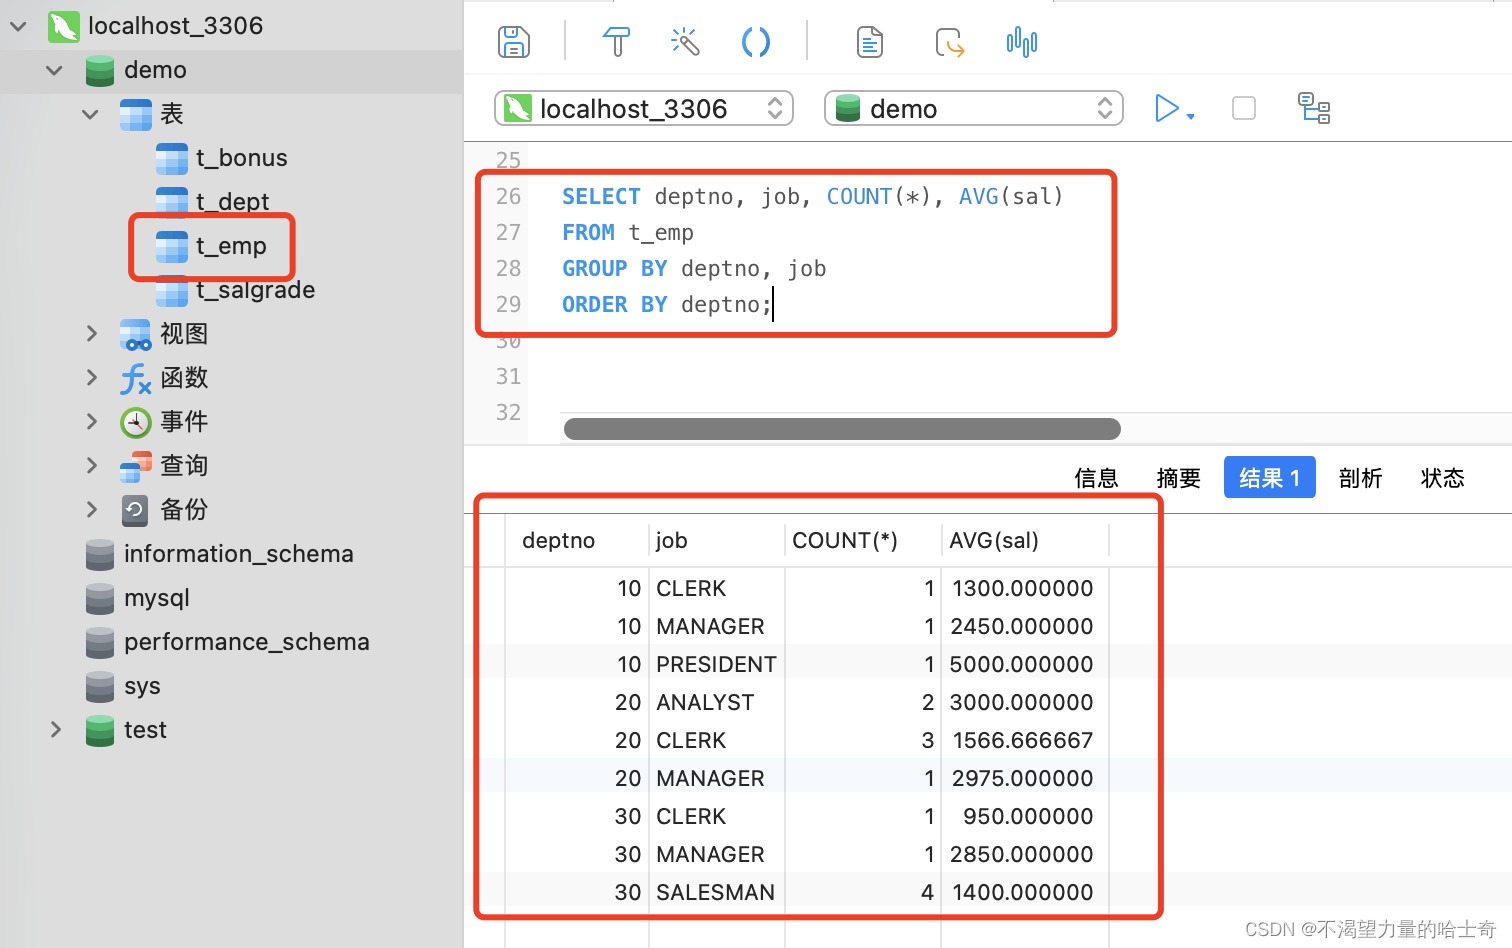This screenshot has height=948, width=1512.
Task: Click the text document icon in toolbar
Action: 869,42
